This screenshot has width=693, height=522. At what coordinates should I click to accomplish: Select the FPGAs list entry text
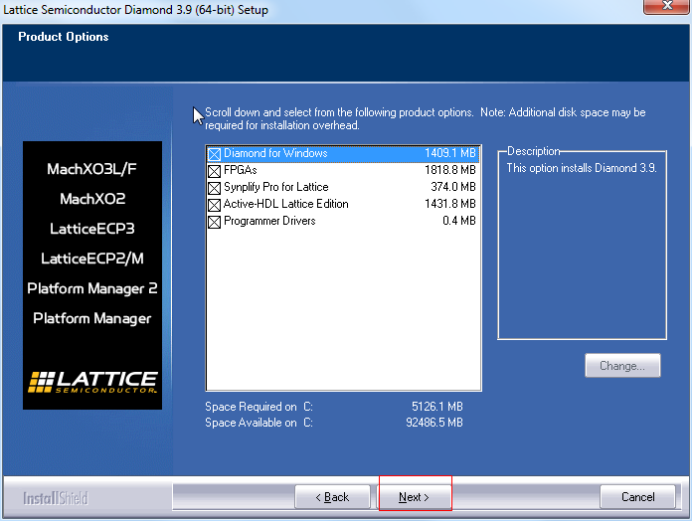point(240,170)
